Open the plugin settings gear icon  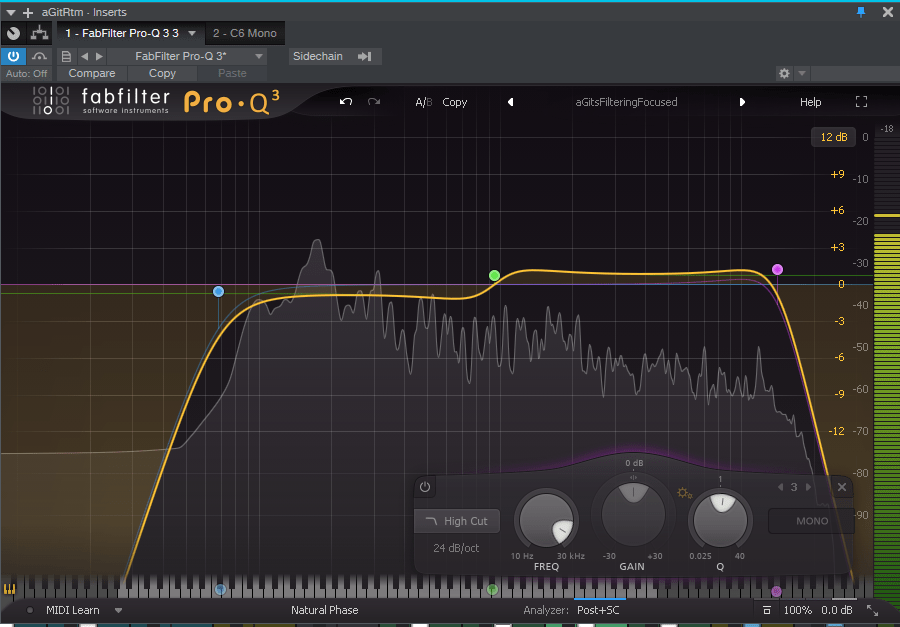pyautogui.click(x=784, y=74)
